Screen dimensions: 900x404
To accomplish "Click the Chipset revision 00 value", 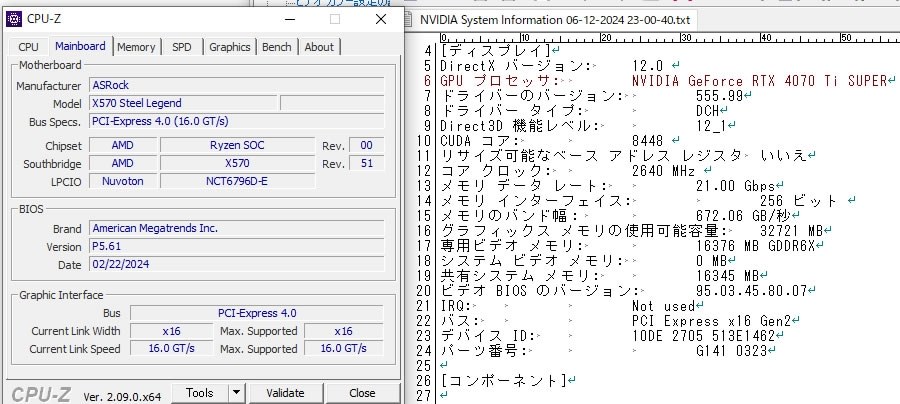I will [x=367, y=145].
